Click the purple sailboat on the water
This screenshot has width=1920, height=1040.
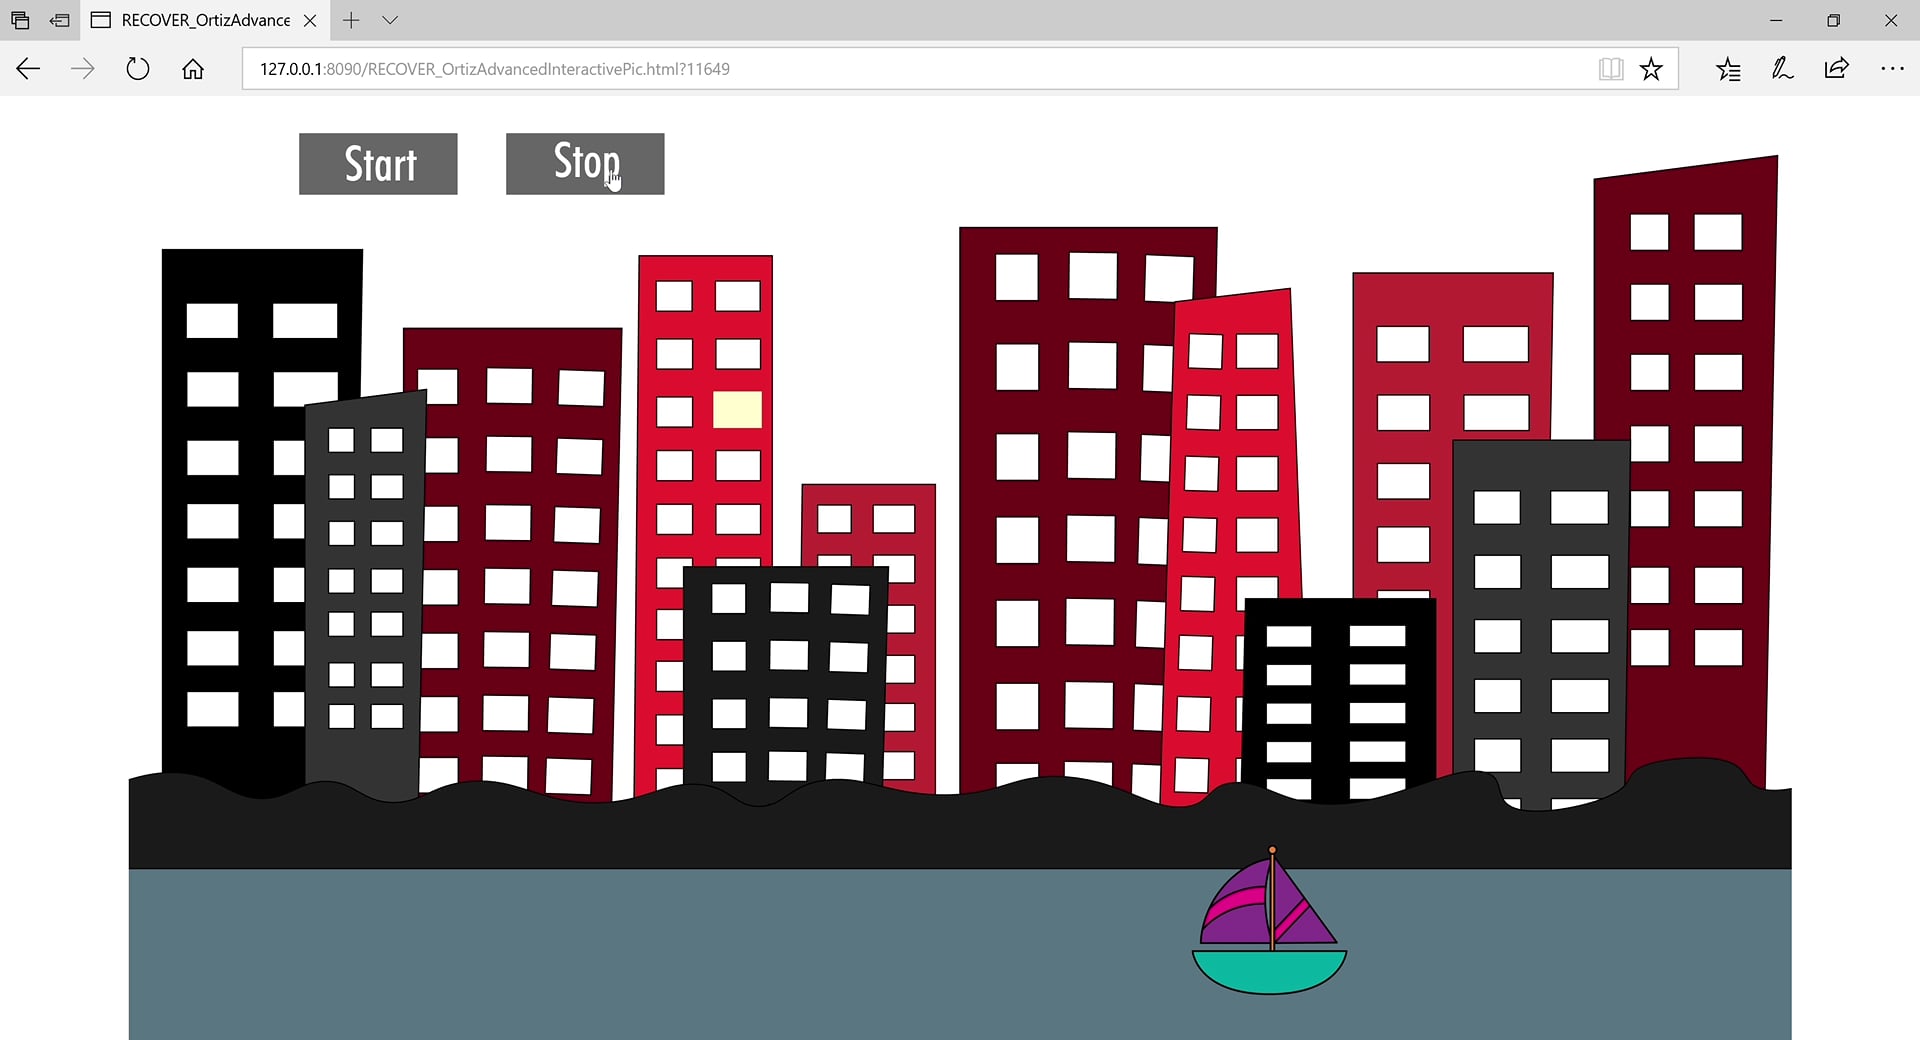1269,921
